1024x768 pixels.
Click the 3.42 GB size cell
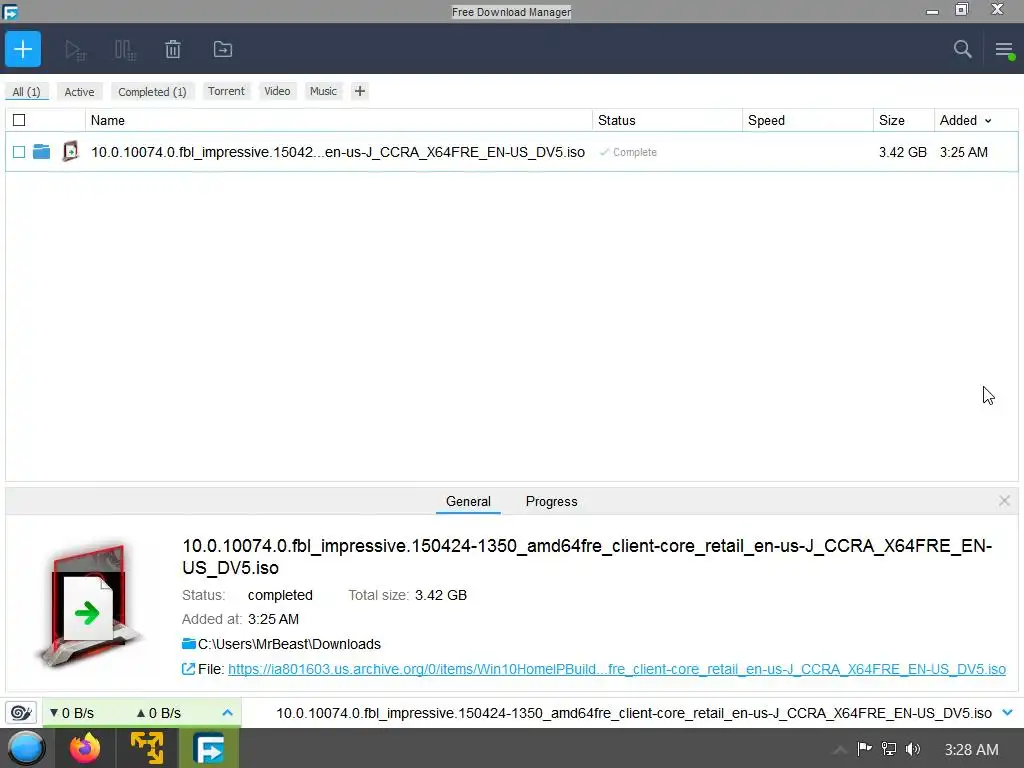tap(903, 152)
